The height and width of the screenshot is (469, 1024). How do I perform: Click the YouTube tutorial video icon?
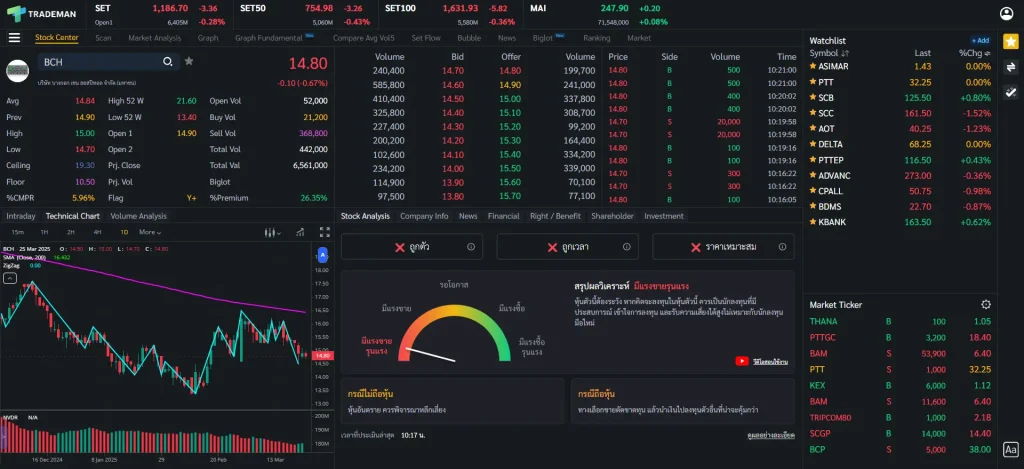(743, 361)
